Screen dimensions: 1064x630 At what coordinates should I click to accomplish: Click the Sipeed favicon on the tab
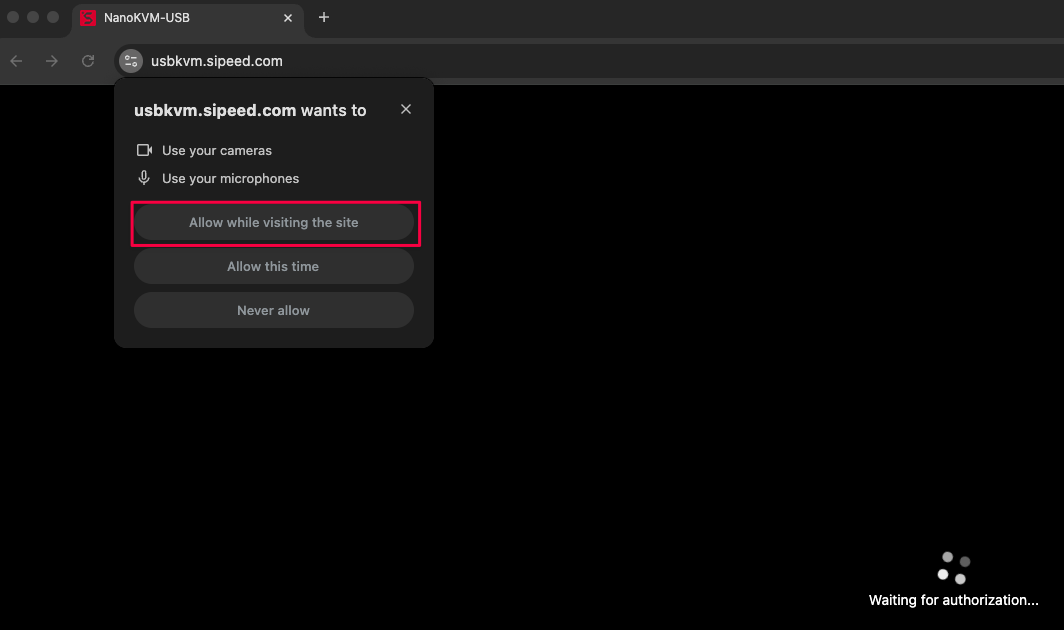[88, 18]
